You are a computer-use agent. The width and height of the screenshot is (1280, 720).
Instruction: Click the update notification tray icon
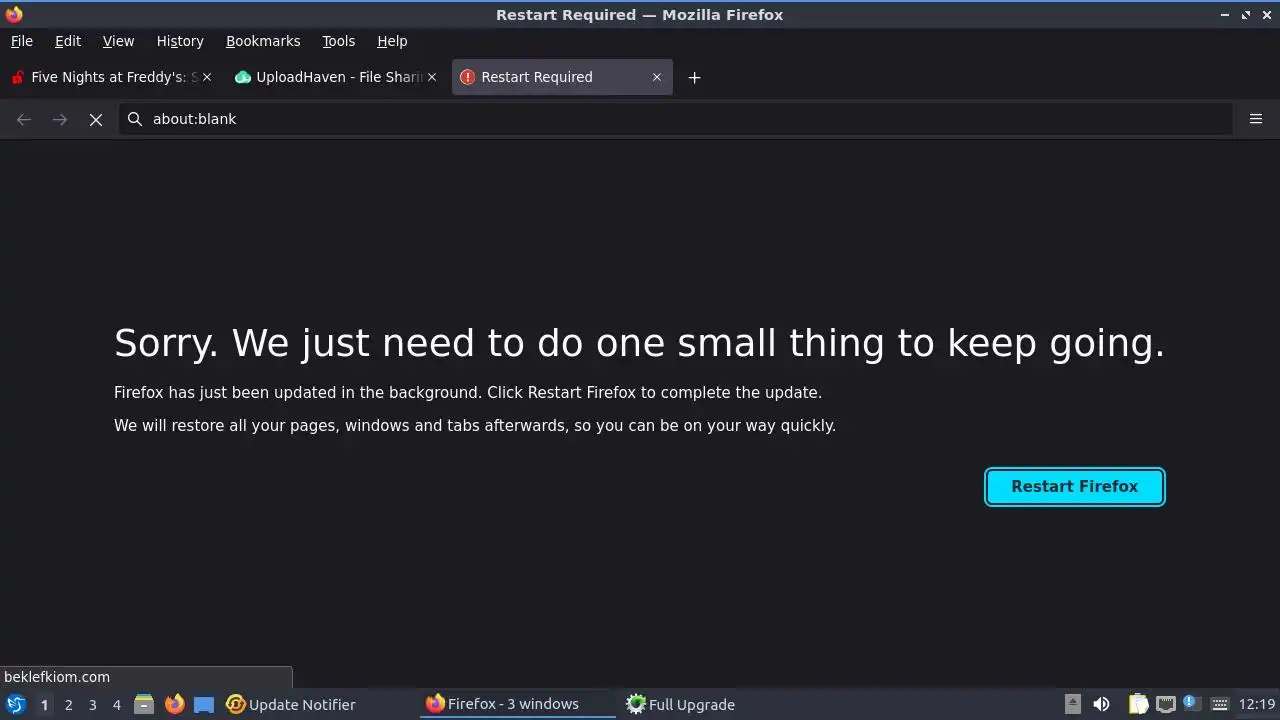point(1190,702)
